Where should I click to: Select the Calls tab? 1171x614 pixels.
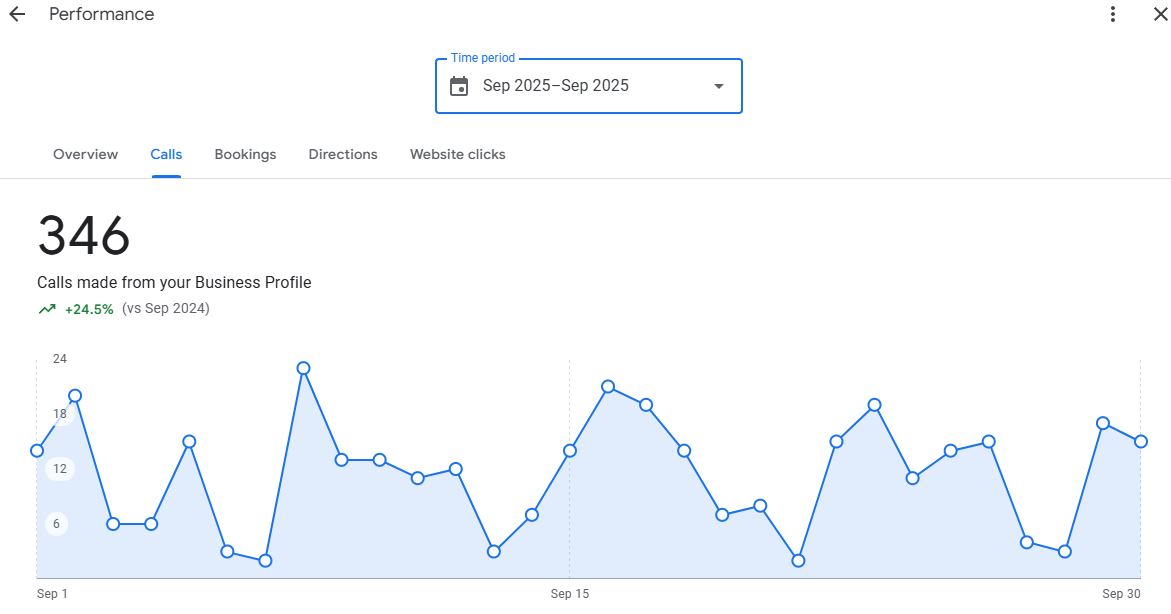166,155
